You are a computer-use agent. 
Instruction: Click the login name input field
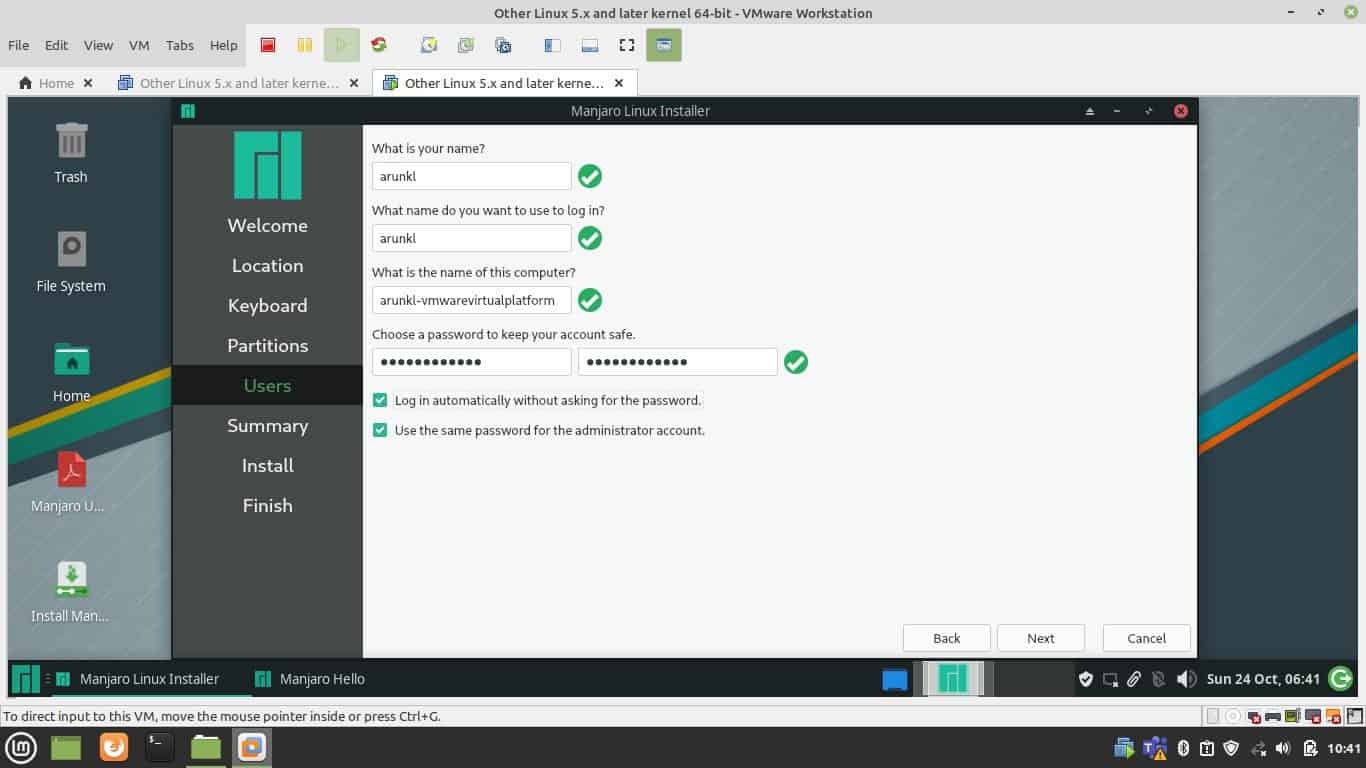coord(471,238)
